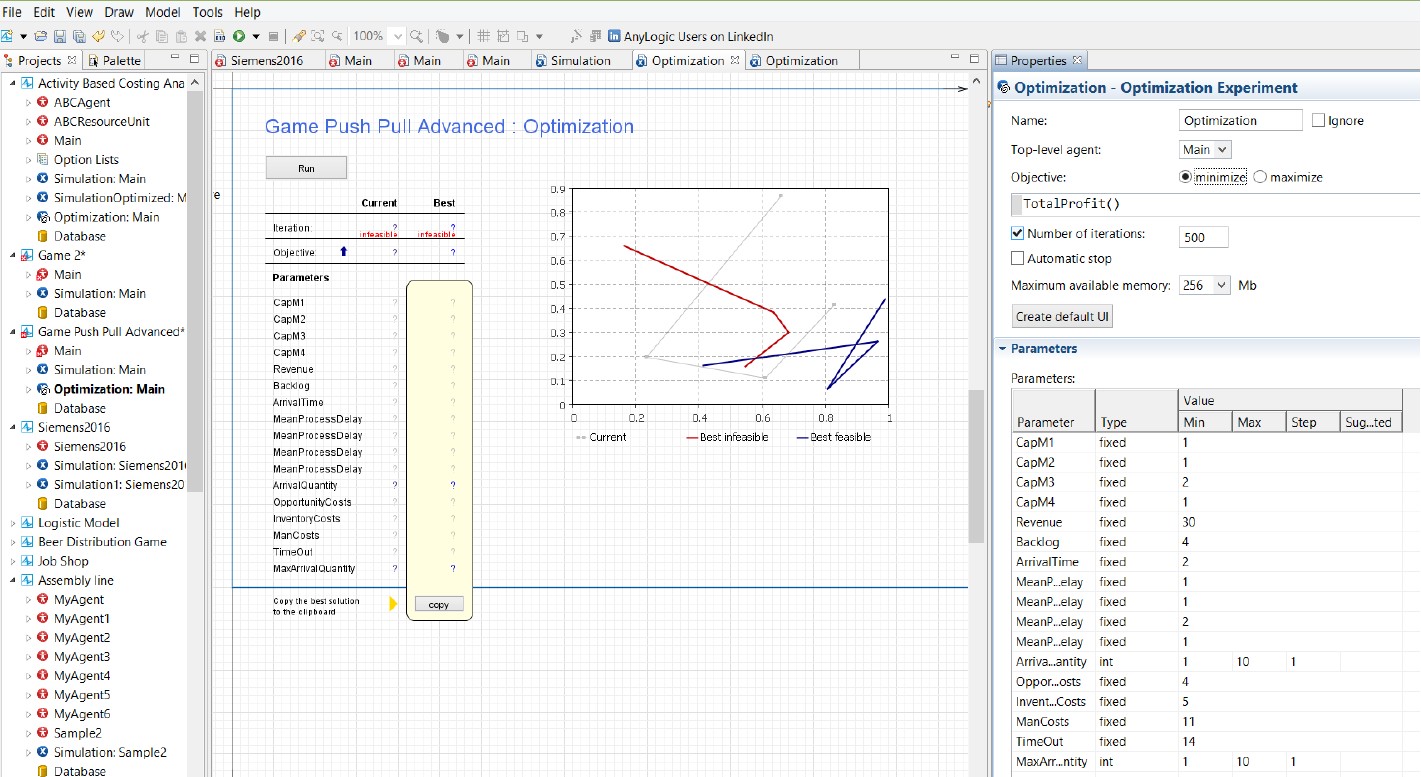Expand the Logistic Model project tree node
Screen dimensions: 1421x777
click(x=14, y=523)
